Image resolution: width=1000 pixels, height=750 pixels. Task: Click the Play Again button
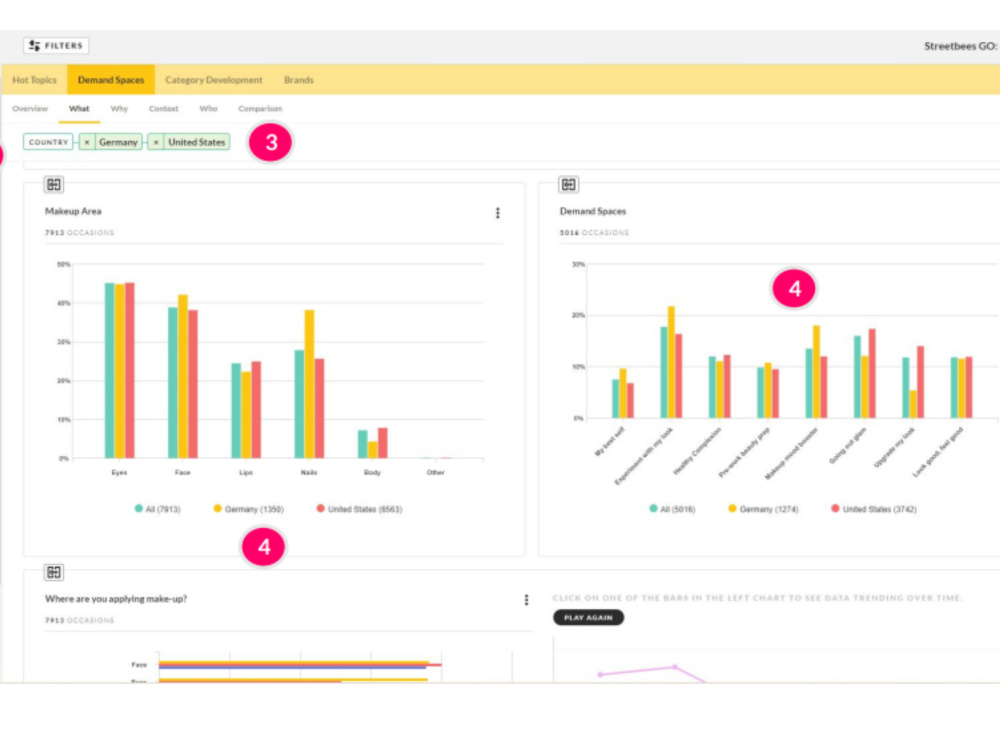coord(588,617)
